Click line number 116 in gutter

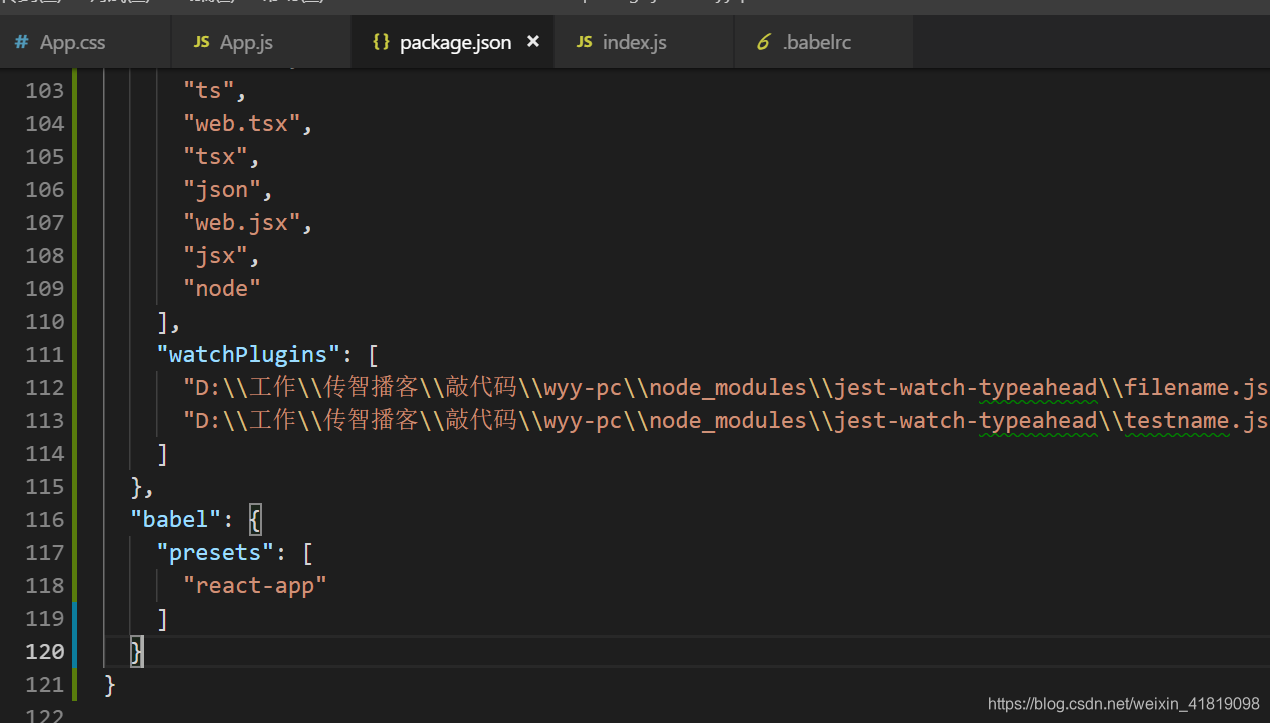point(45,519)
